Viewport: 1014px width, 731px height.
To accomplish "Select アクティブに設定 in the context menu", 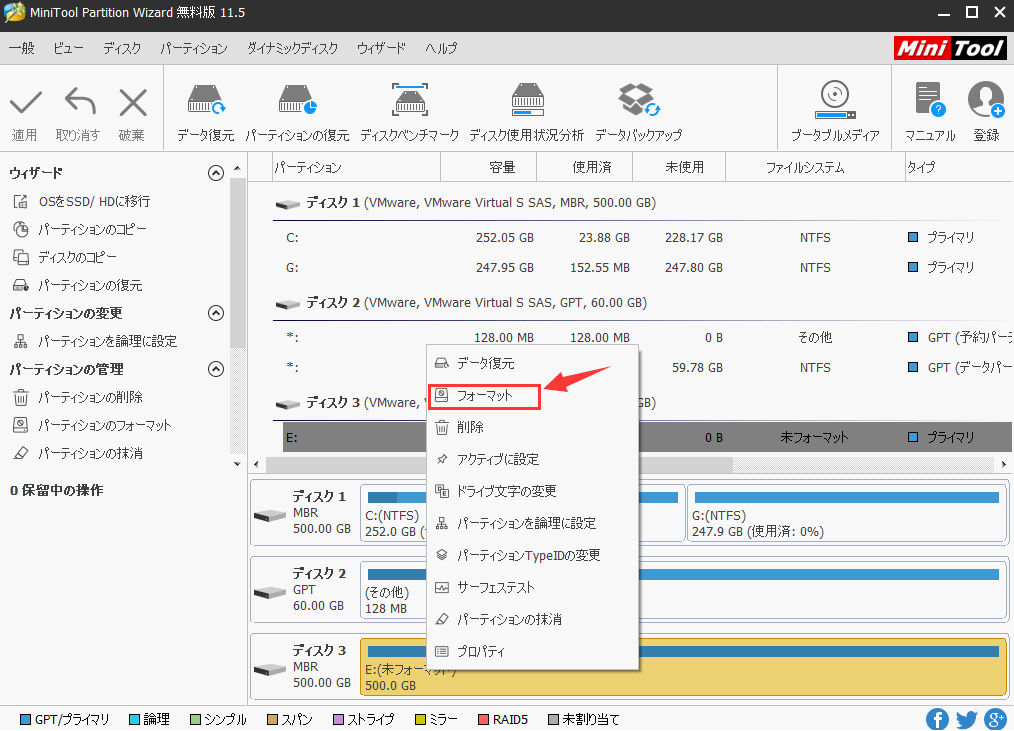I will point(533,459).
